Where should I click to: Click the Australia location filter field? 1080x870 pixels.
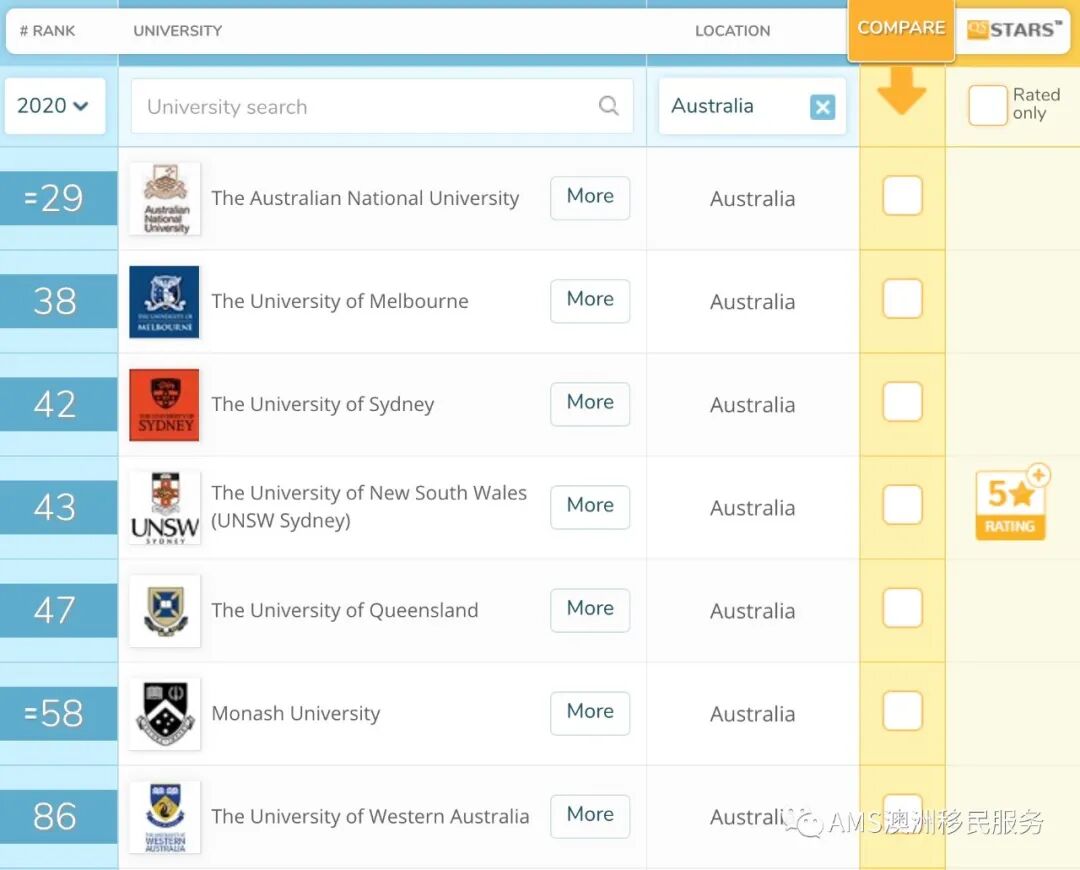pos(752,106)
